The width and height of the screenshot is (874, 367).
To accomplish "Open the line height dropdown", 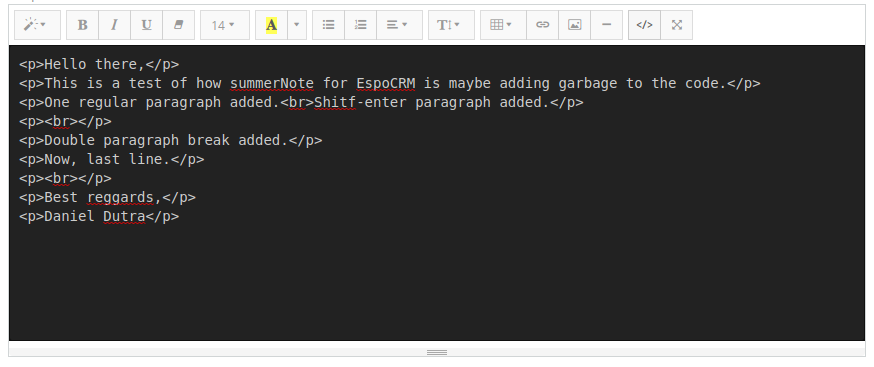I will coord(451,25).
